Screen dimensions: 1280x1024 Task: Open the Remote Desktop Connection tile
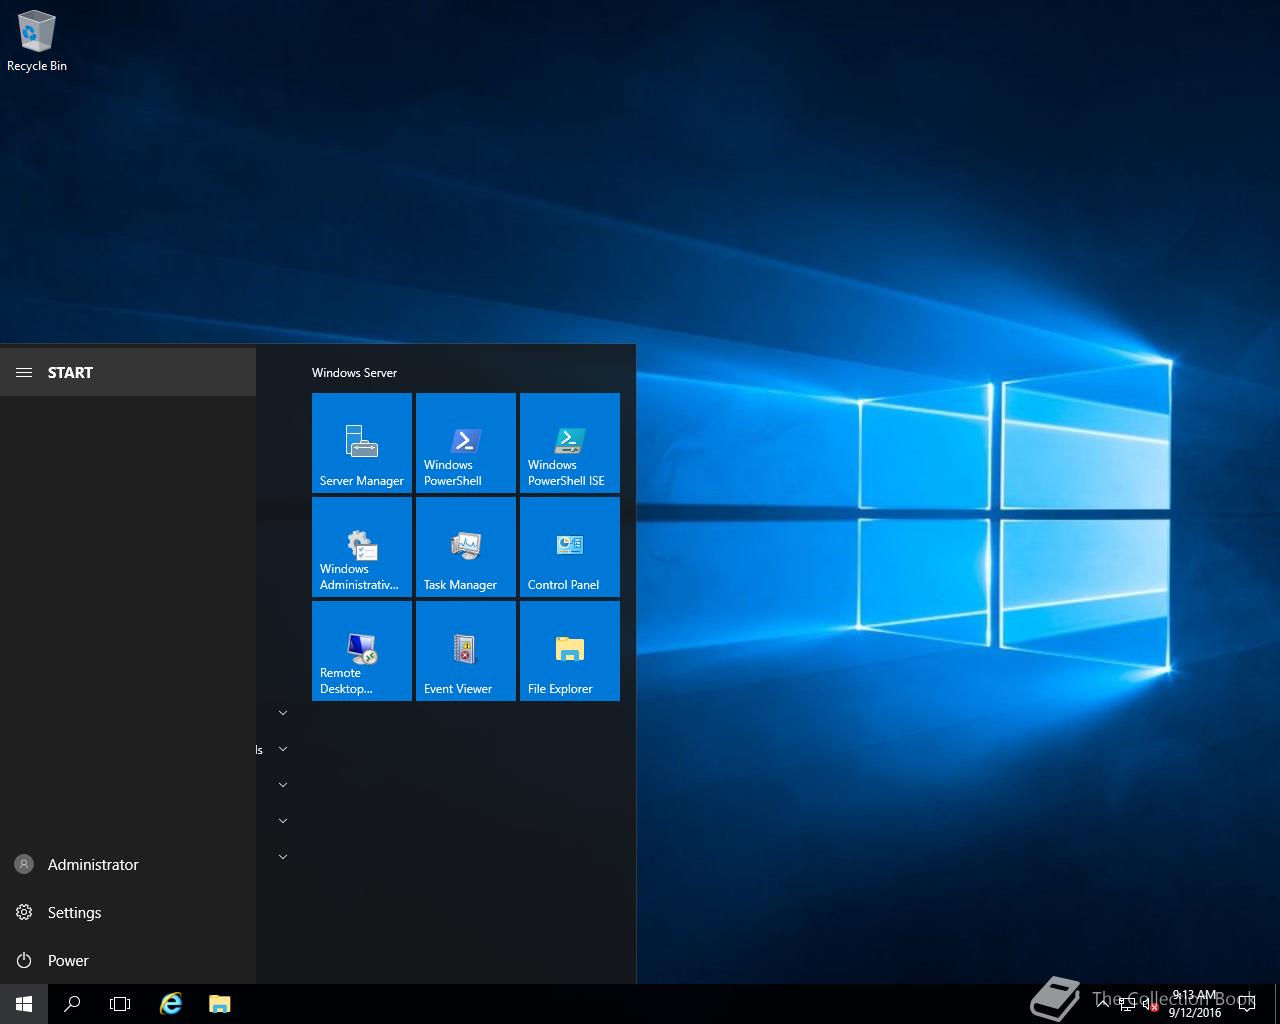362,651
